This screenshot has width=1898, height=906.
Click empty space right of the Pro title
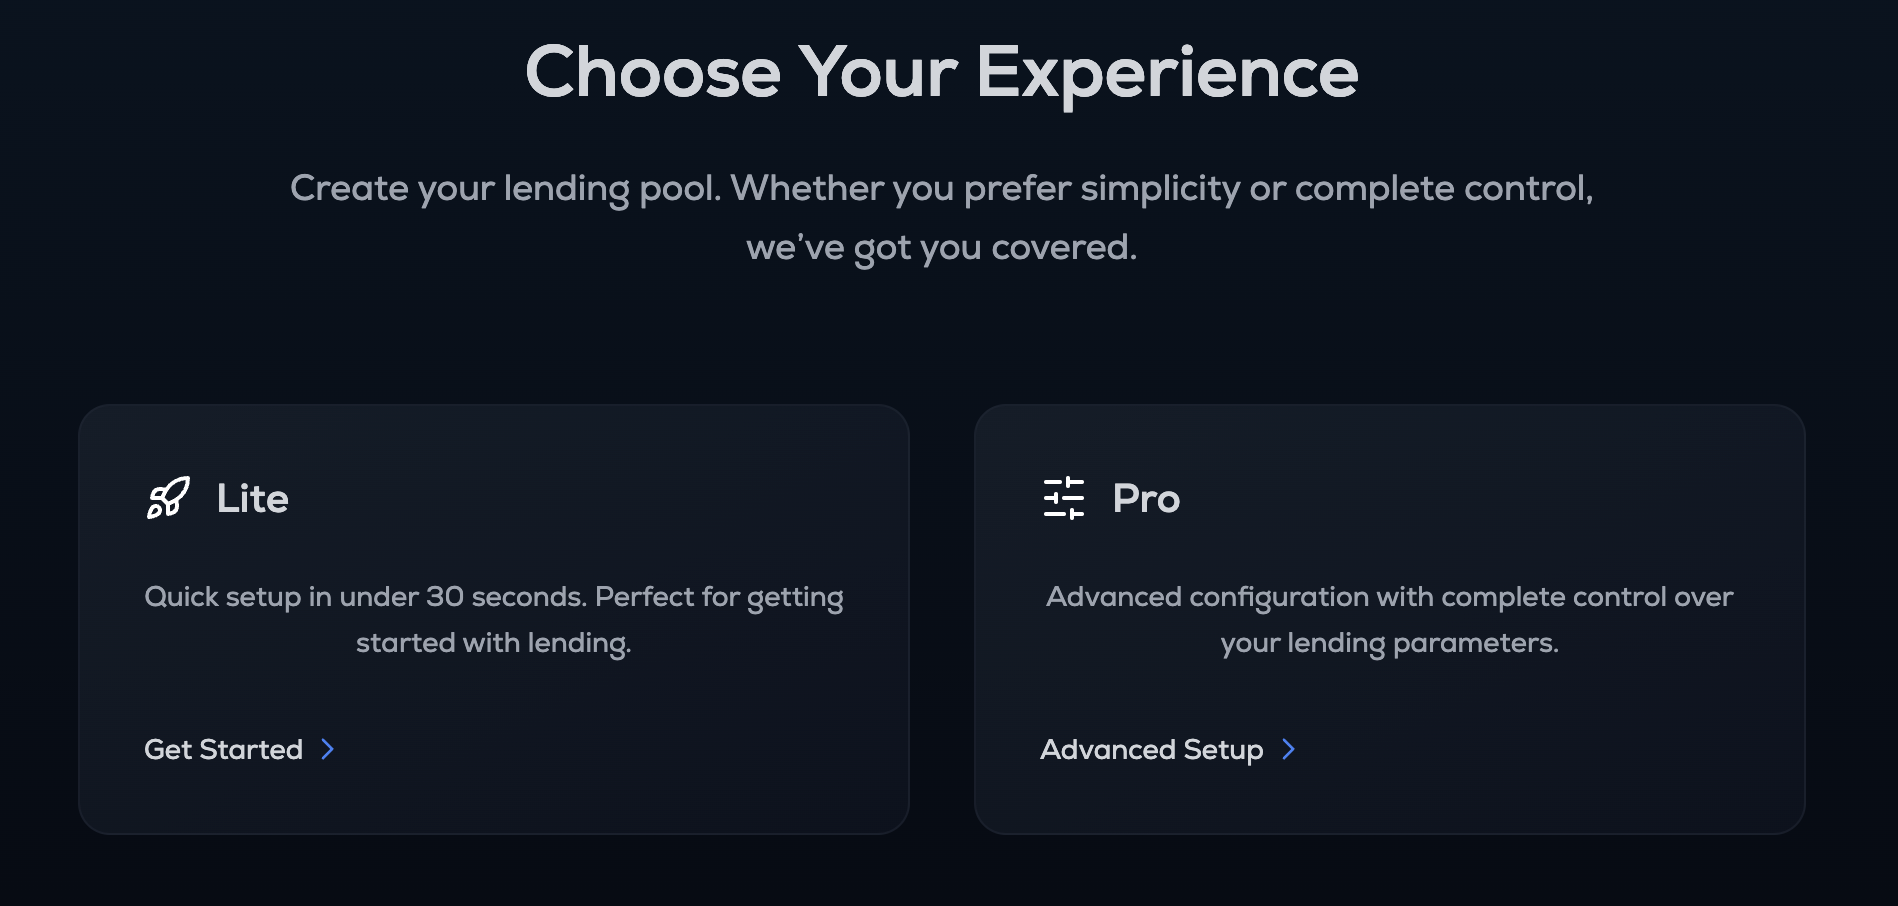pyautogui.click(x=1500, y=498)
